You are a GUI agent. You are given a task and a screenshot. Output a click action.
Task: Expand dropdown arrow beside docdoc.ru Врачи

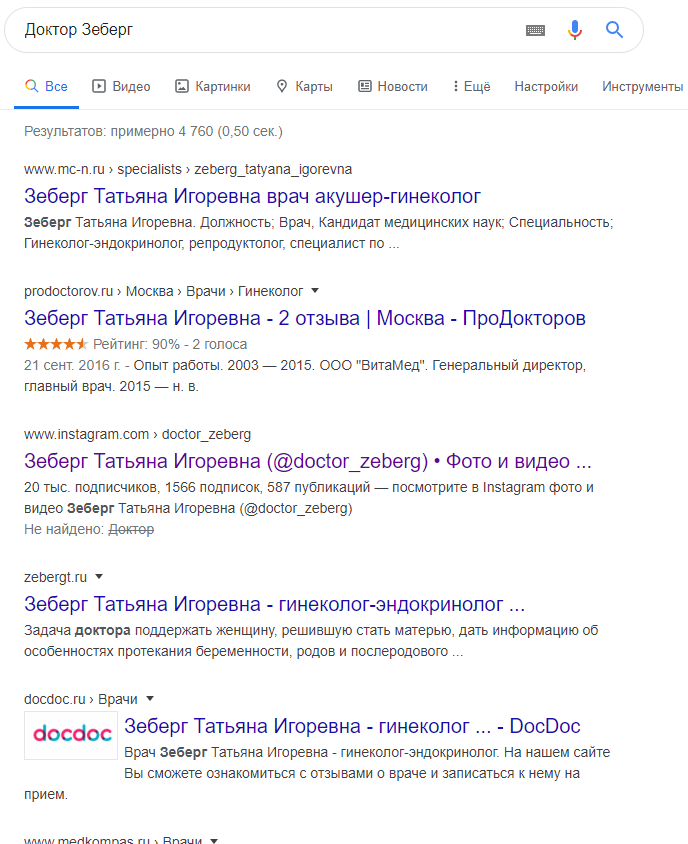(150, 699)
